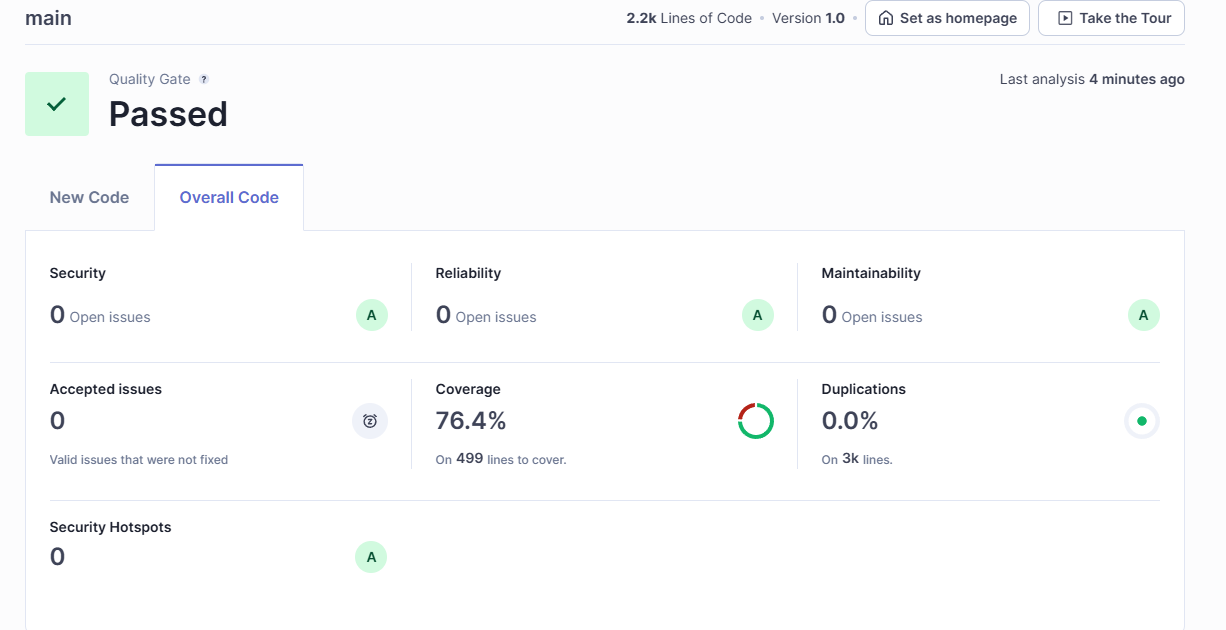Image resolution: width=1226 pixels, height=630 pixels.
Task: Click the Last analysis 4 minutes ago text
Action: coord(1092,79)
